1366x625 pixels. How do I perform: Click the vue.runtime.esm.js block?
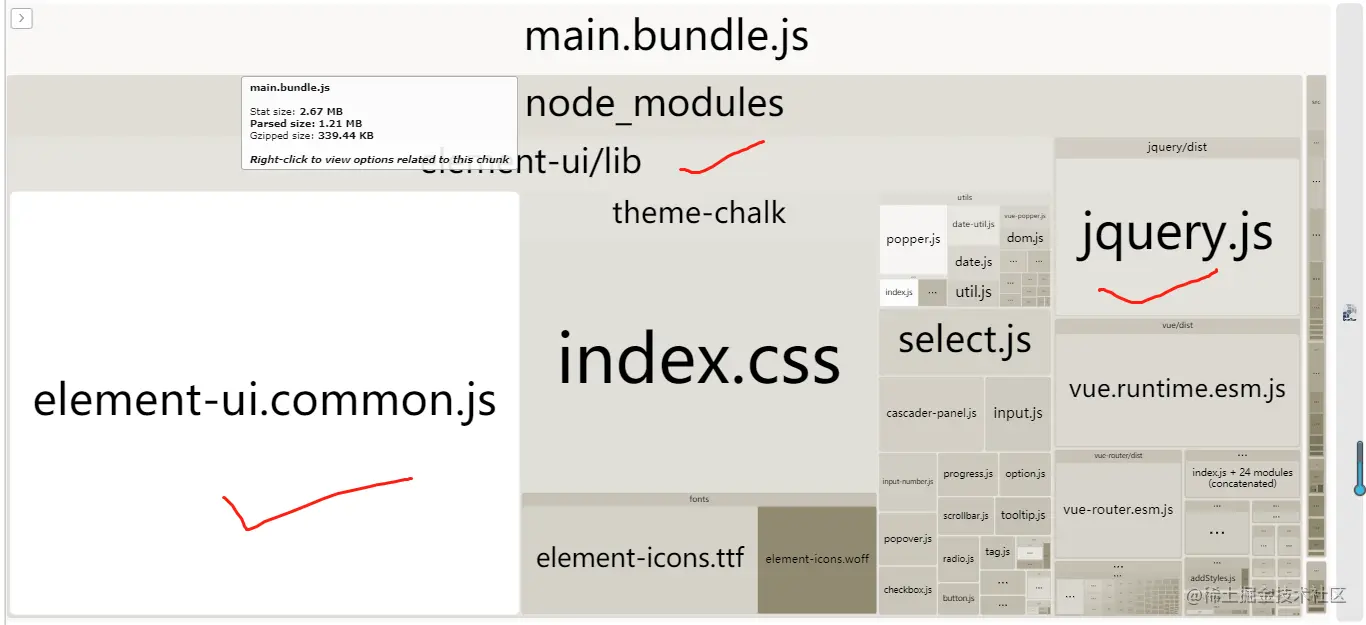pos(1177,390)
